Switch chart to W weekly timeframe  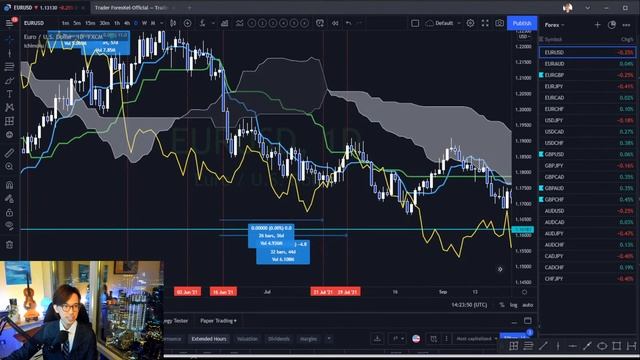click(x=144, y=23)
